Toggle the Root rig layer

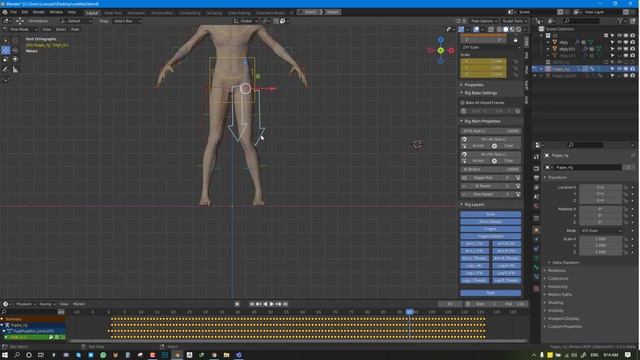click(491, 293)
